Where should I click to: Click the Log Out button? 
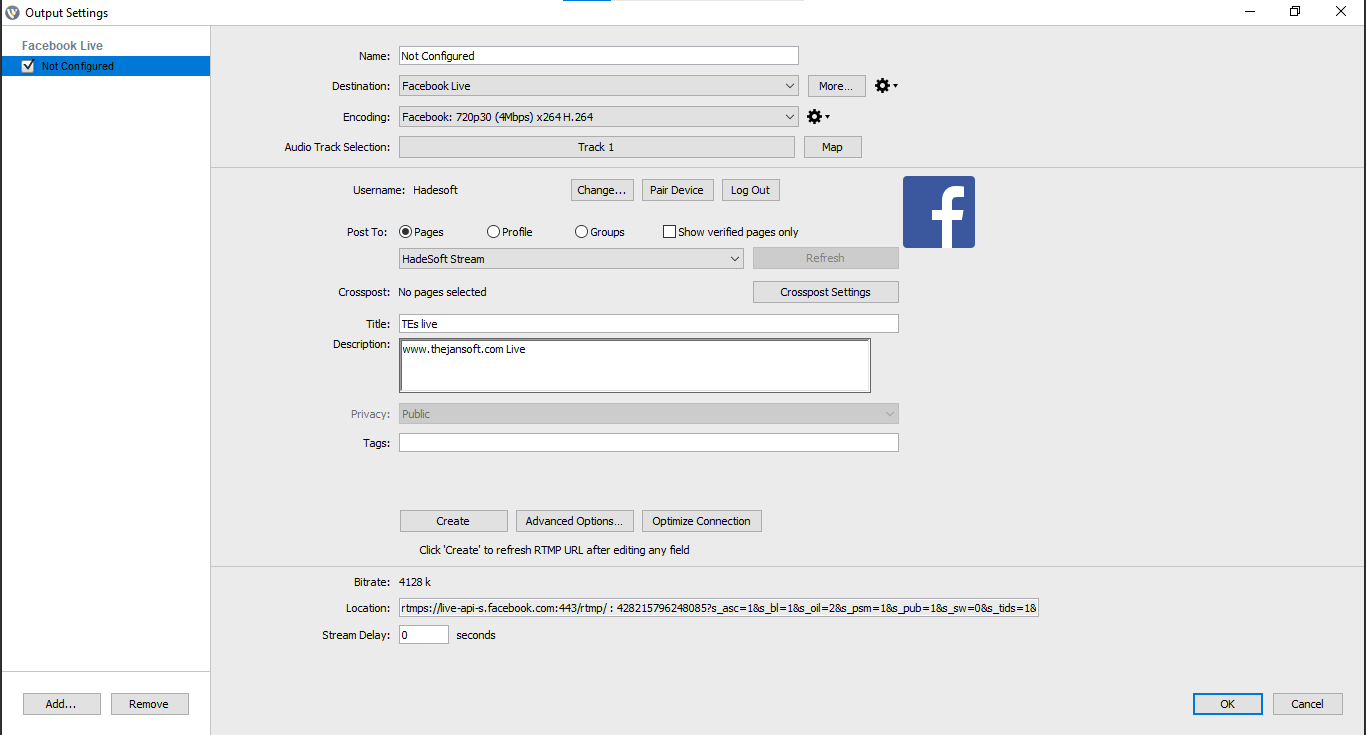click(750, 190)
